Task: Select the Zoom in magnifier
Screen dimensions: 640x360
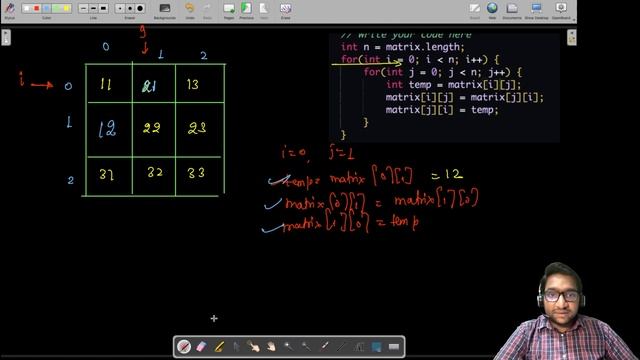Action: click(x=289, y=347)
